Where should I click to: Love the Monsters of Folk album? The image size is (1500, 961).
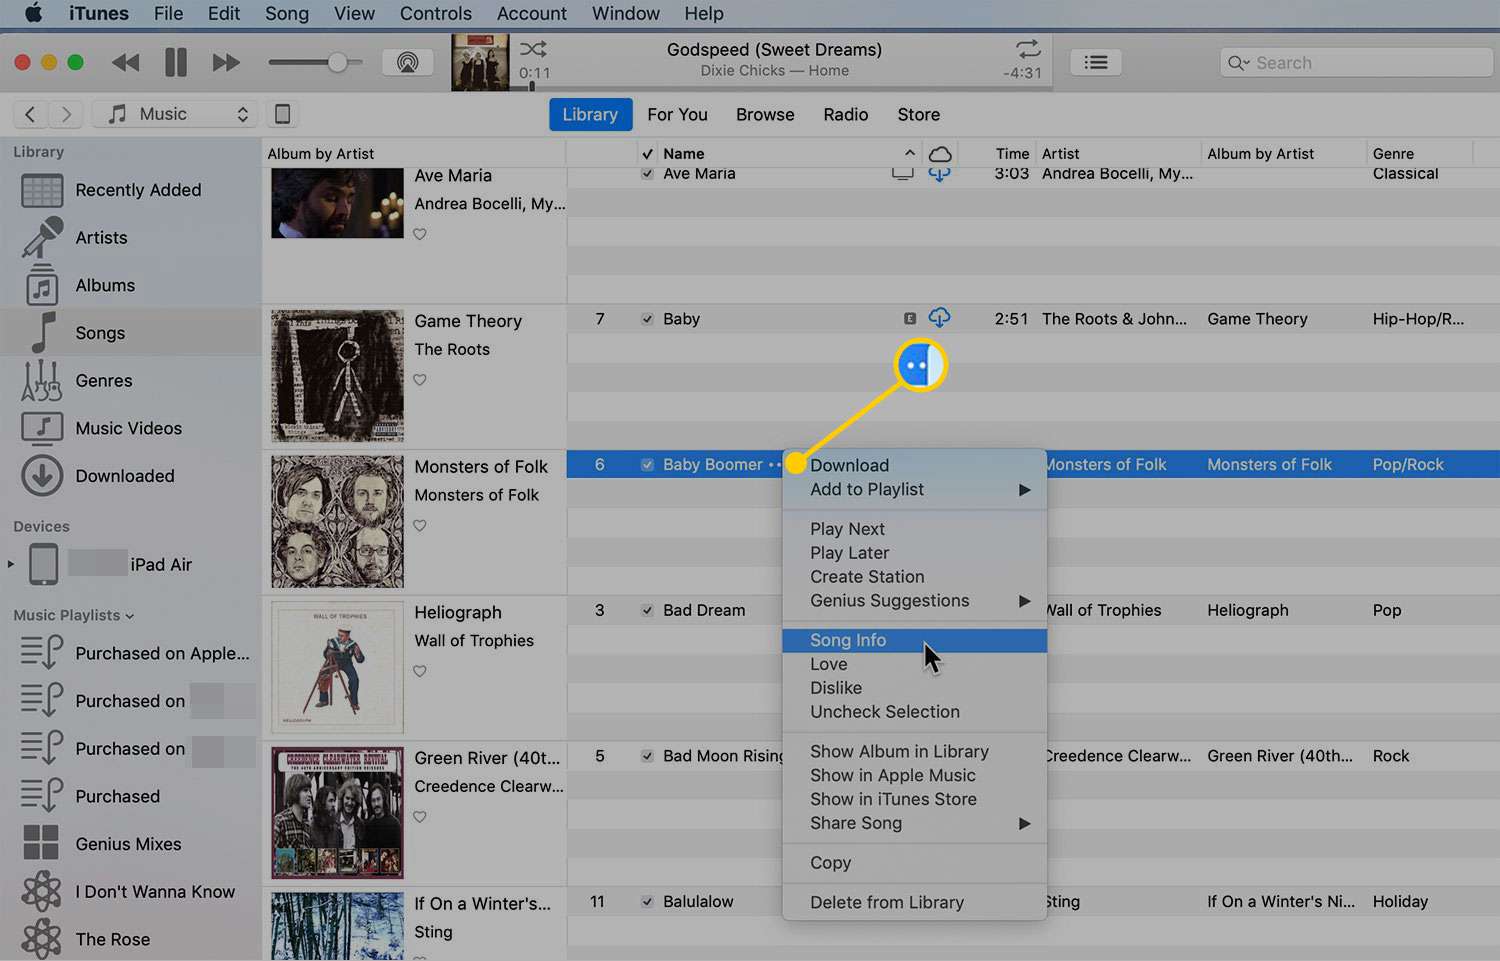[420, 525]
